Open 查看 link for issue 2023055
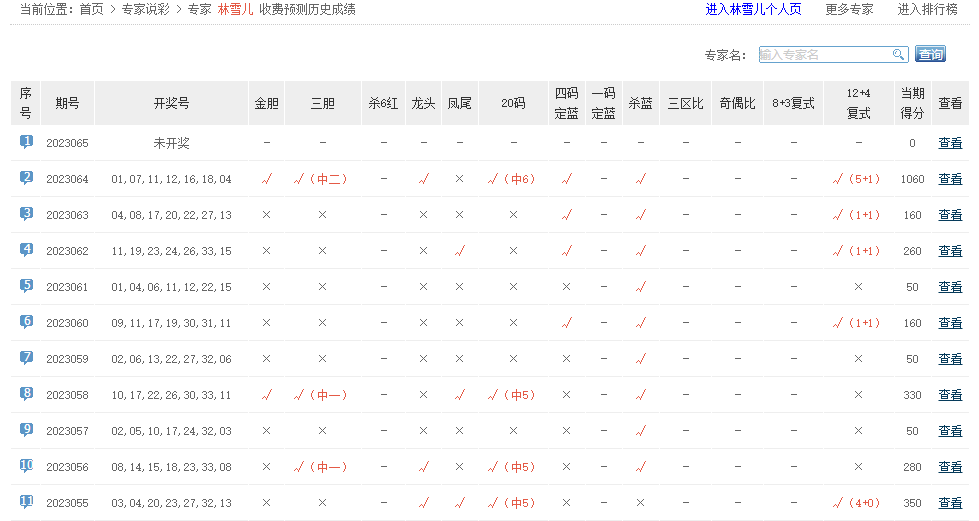This screenshot has height=521, width=979. [x=950, y=503]
